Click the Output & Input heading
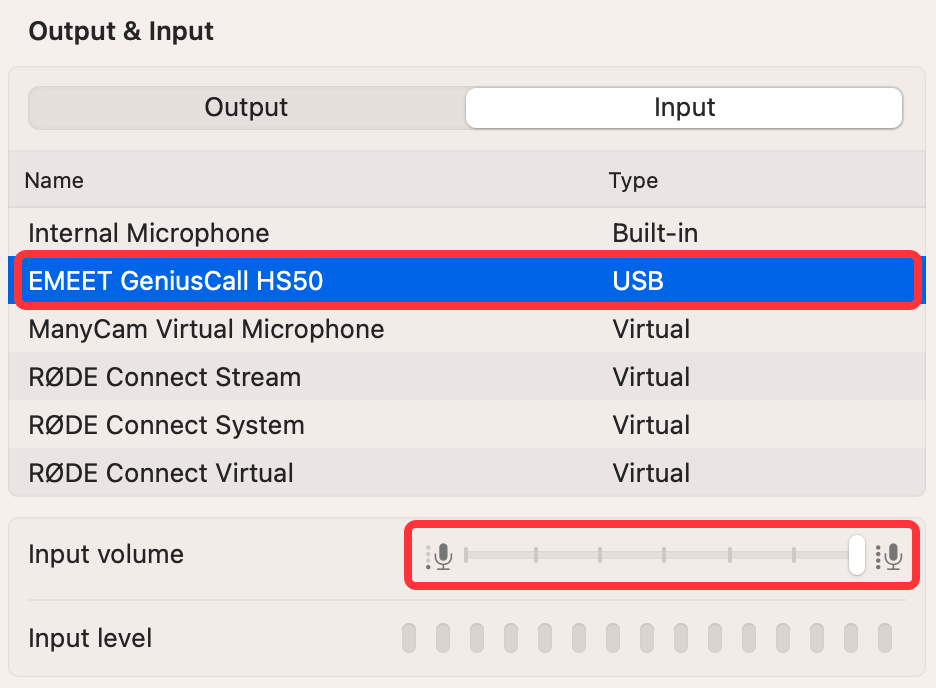936x688 pixels. tap(121, 31)
